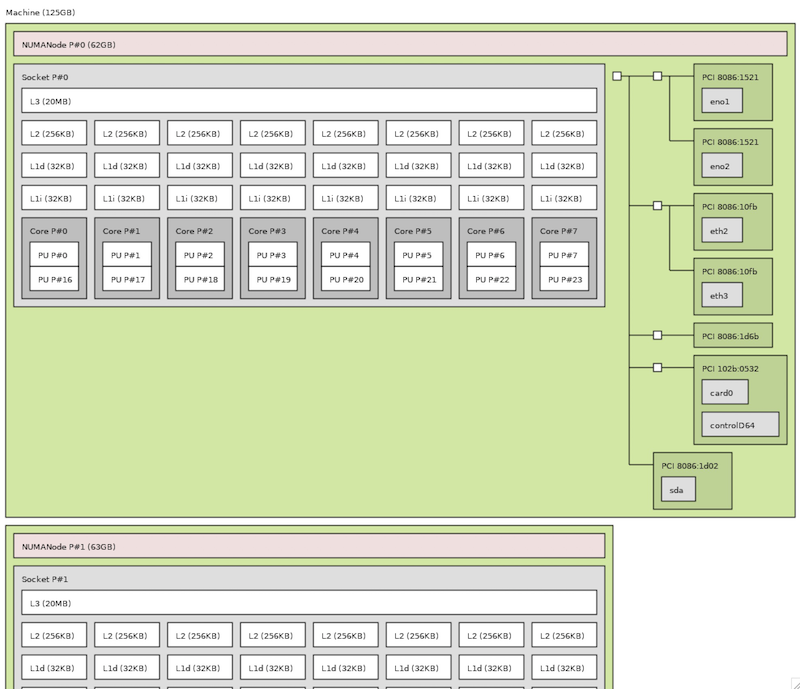
Task: Click the PU P#0 processing unit
Action: (54, 255)
